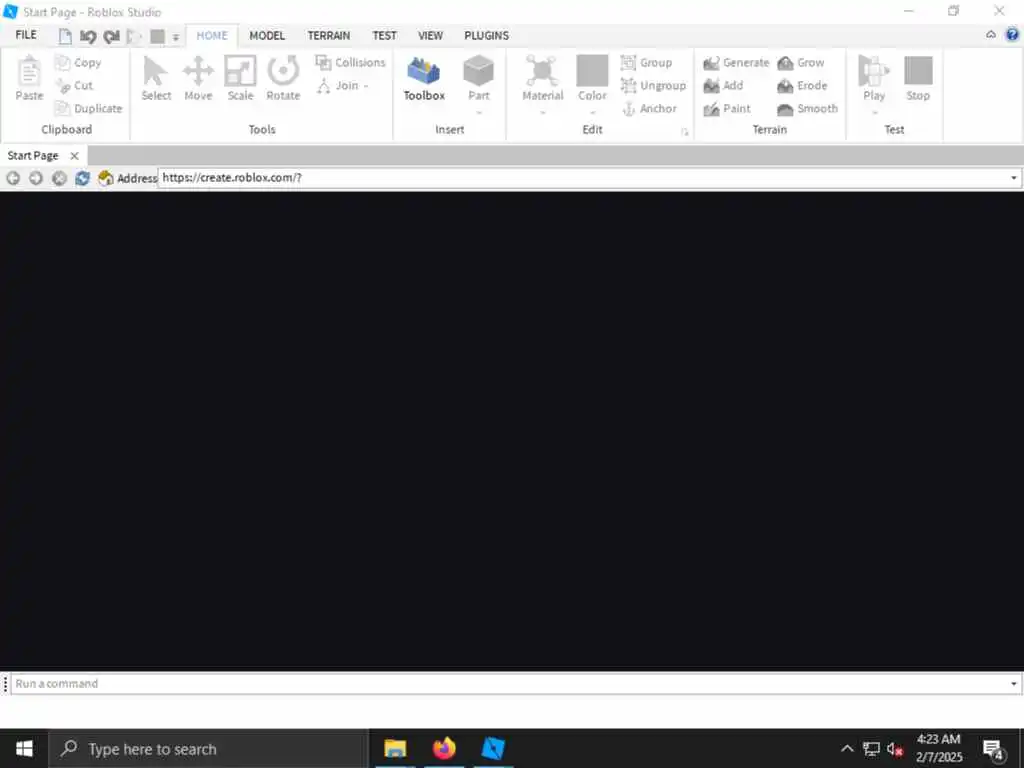This screenshot has width=1024, height=768.
Task: Switch to the VIEW ribbon tab
Action: [x=430, y=36]
